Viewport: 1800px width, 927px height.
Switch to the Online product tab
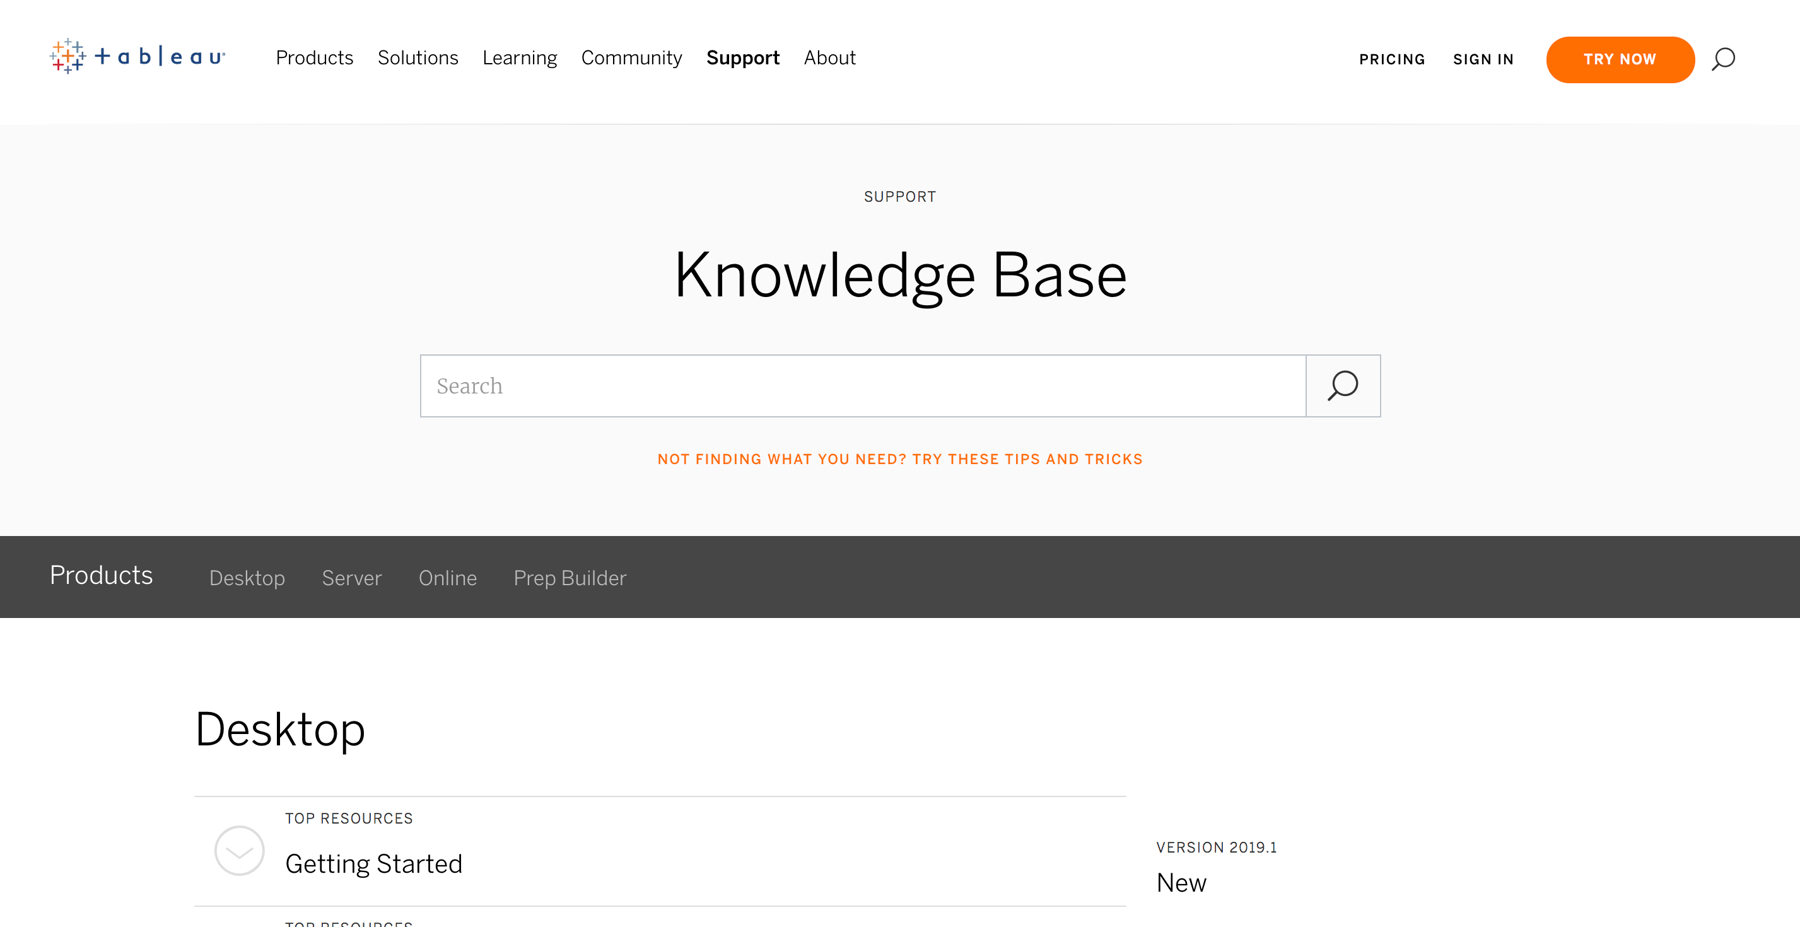[x=447, y=578]
